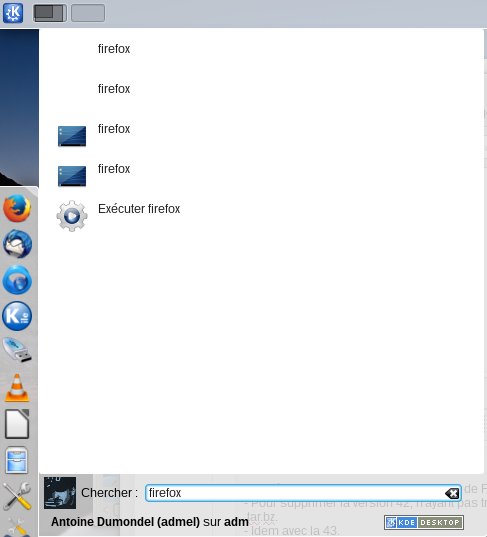This screenshot has width=487, height=537.
Task: Open the blue globe browser icon in dock
Action: tap(17, 280)
